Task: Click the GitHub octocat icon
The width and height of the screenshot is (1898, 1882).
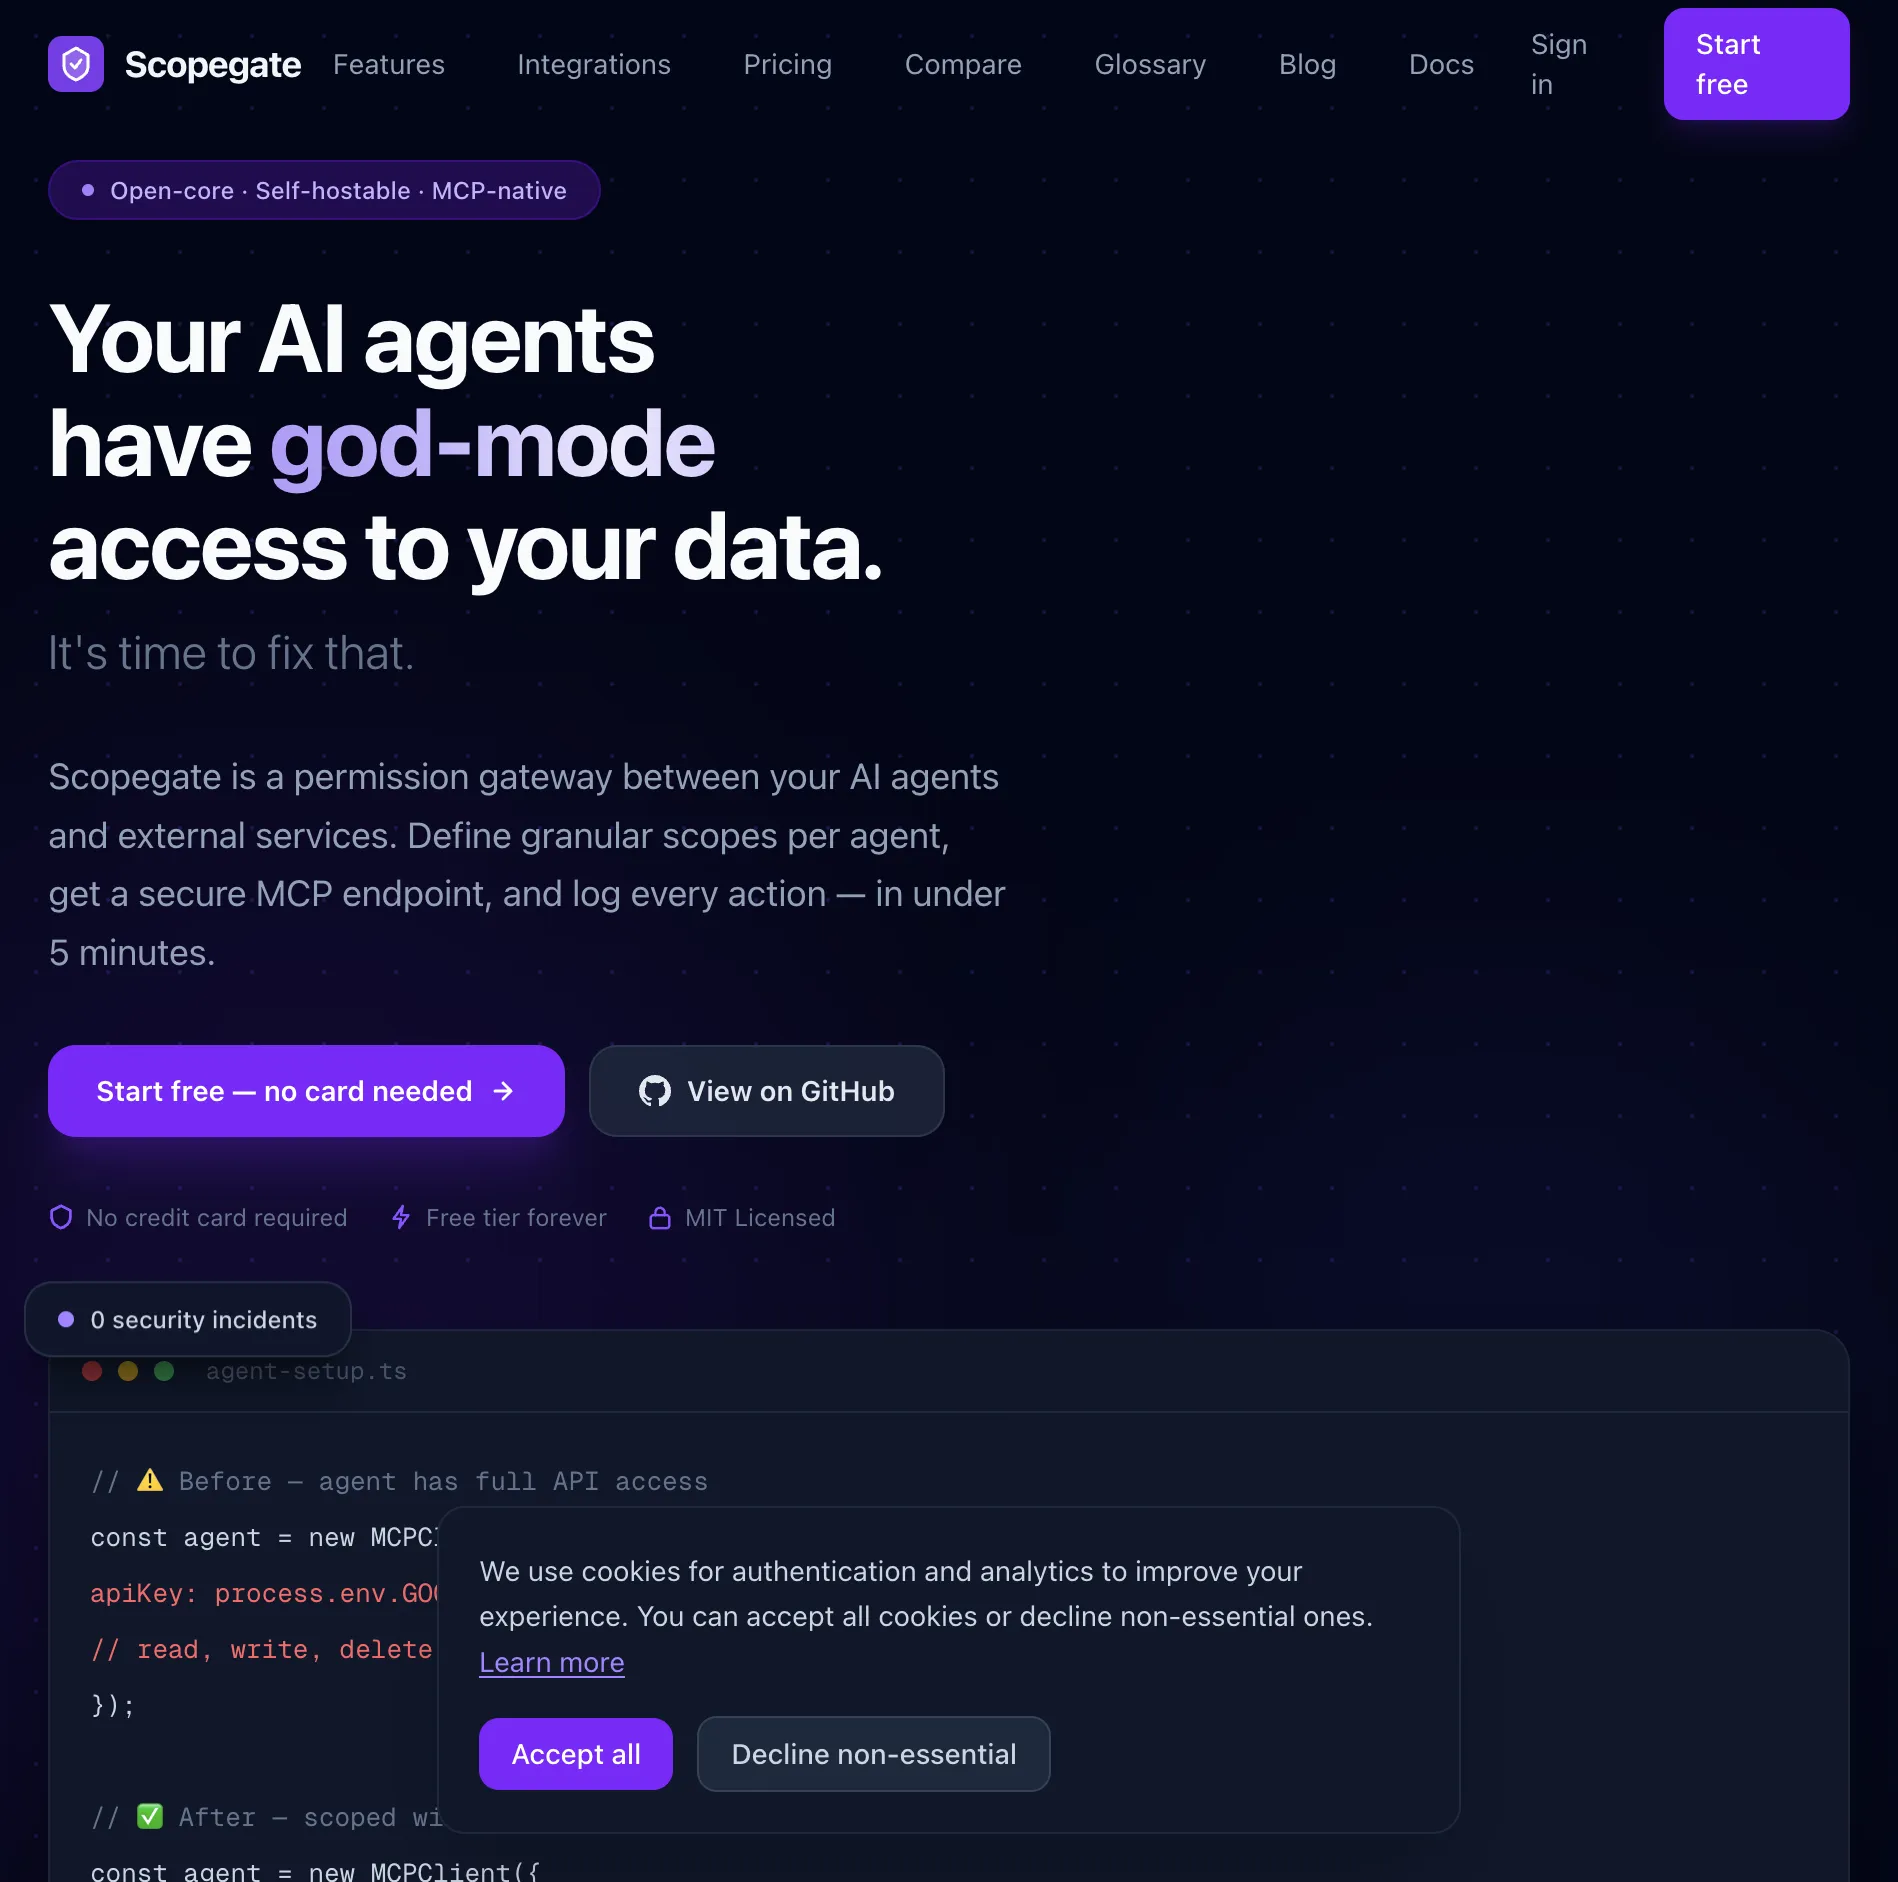Action: (655, 1091)
